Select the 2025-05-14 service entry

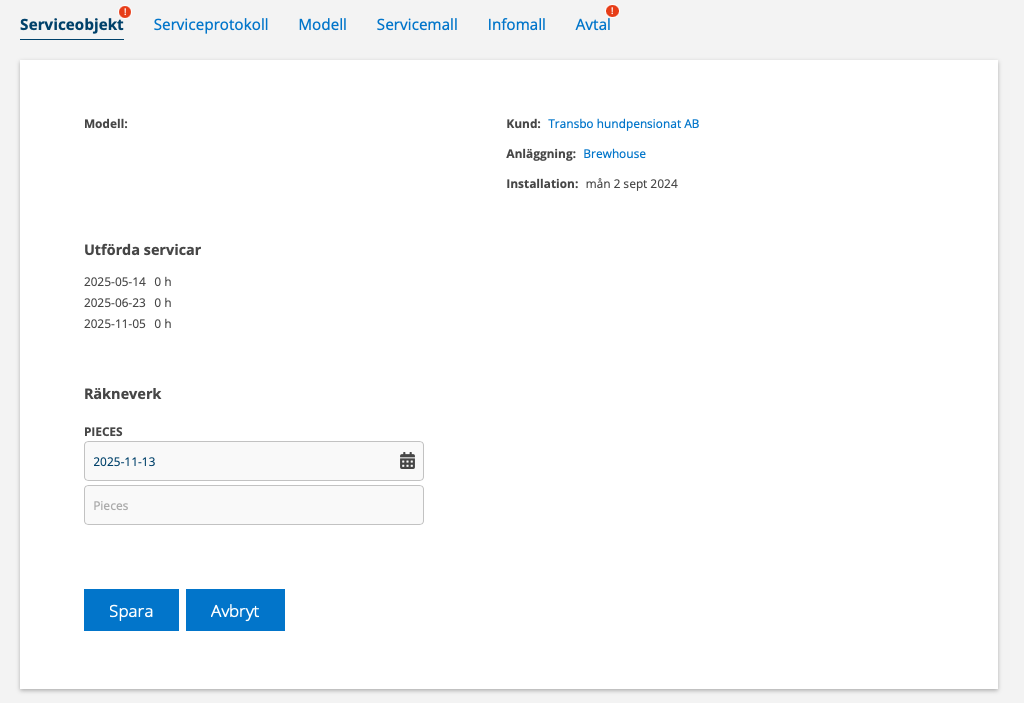click(115, 282)
